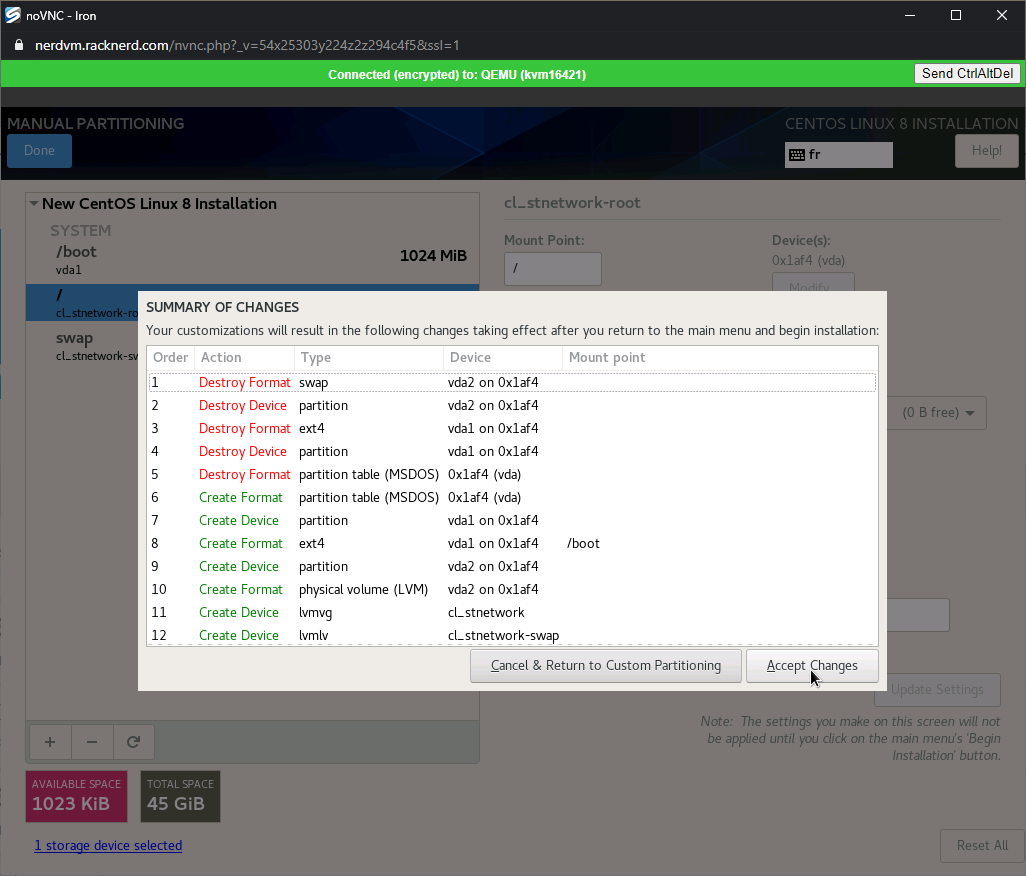Click the blue Done button

click(x=39, y=151)
